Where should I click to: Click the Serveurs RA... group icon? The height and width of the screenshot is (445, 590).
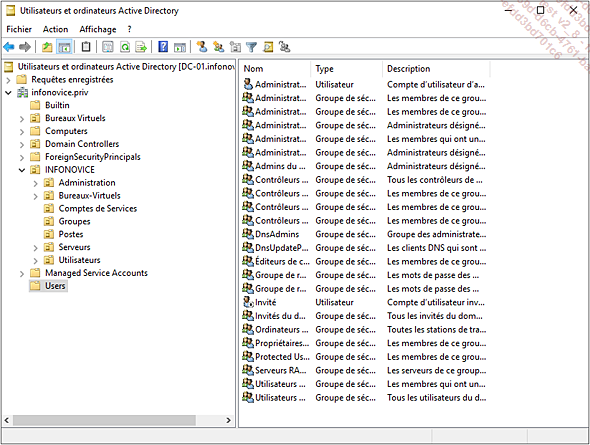click(248, 370)
